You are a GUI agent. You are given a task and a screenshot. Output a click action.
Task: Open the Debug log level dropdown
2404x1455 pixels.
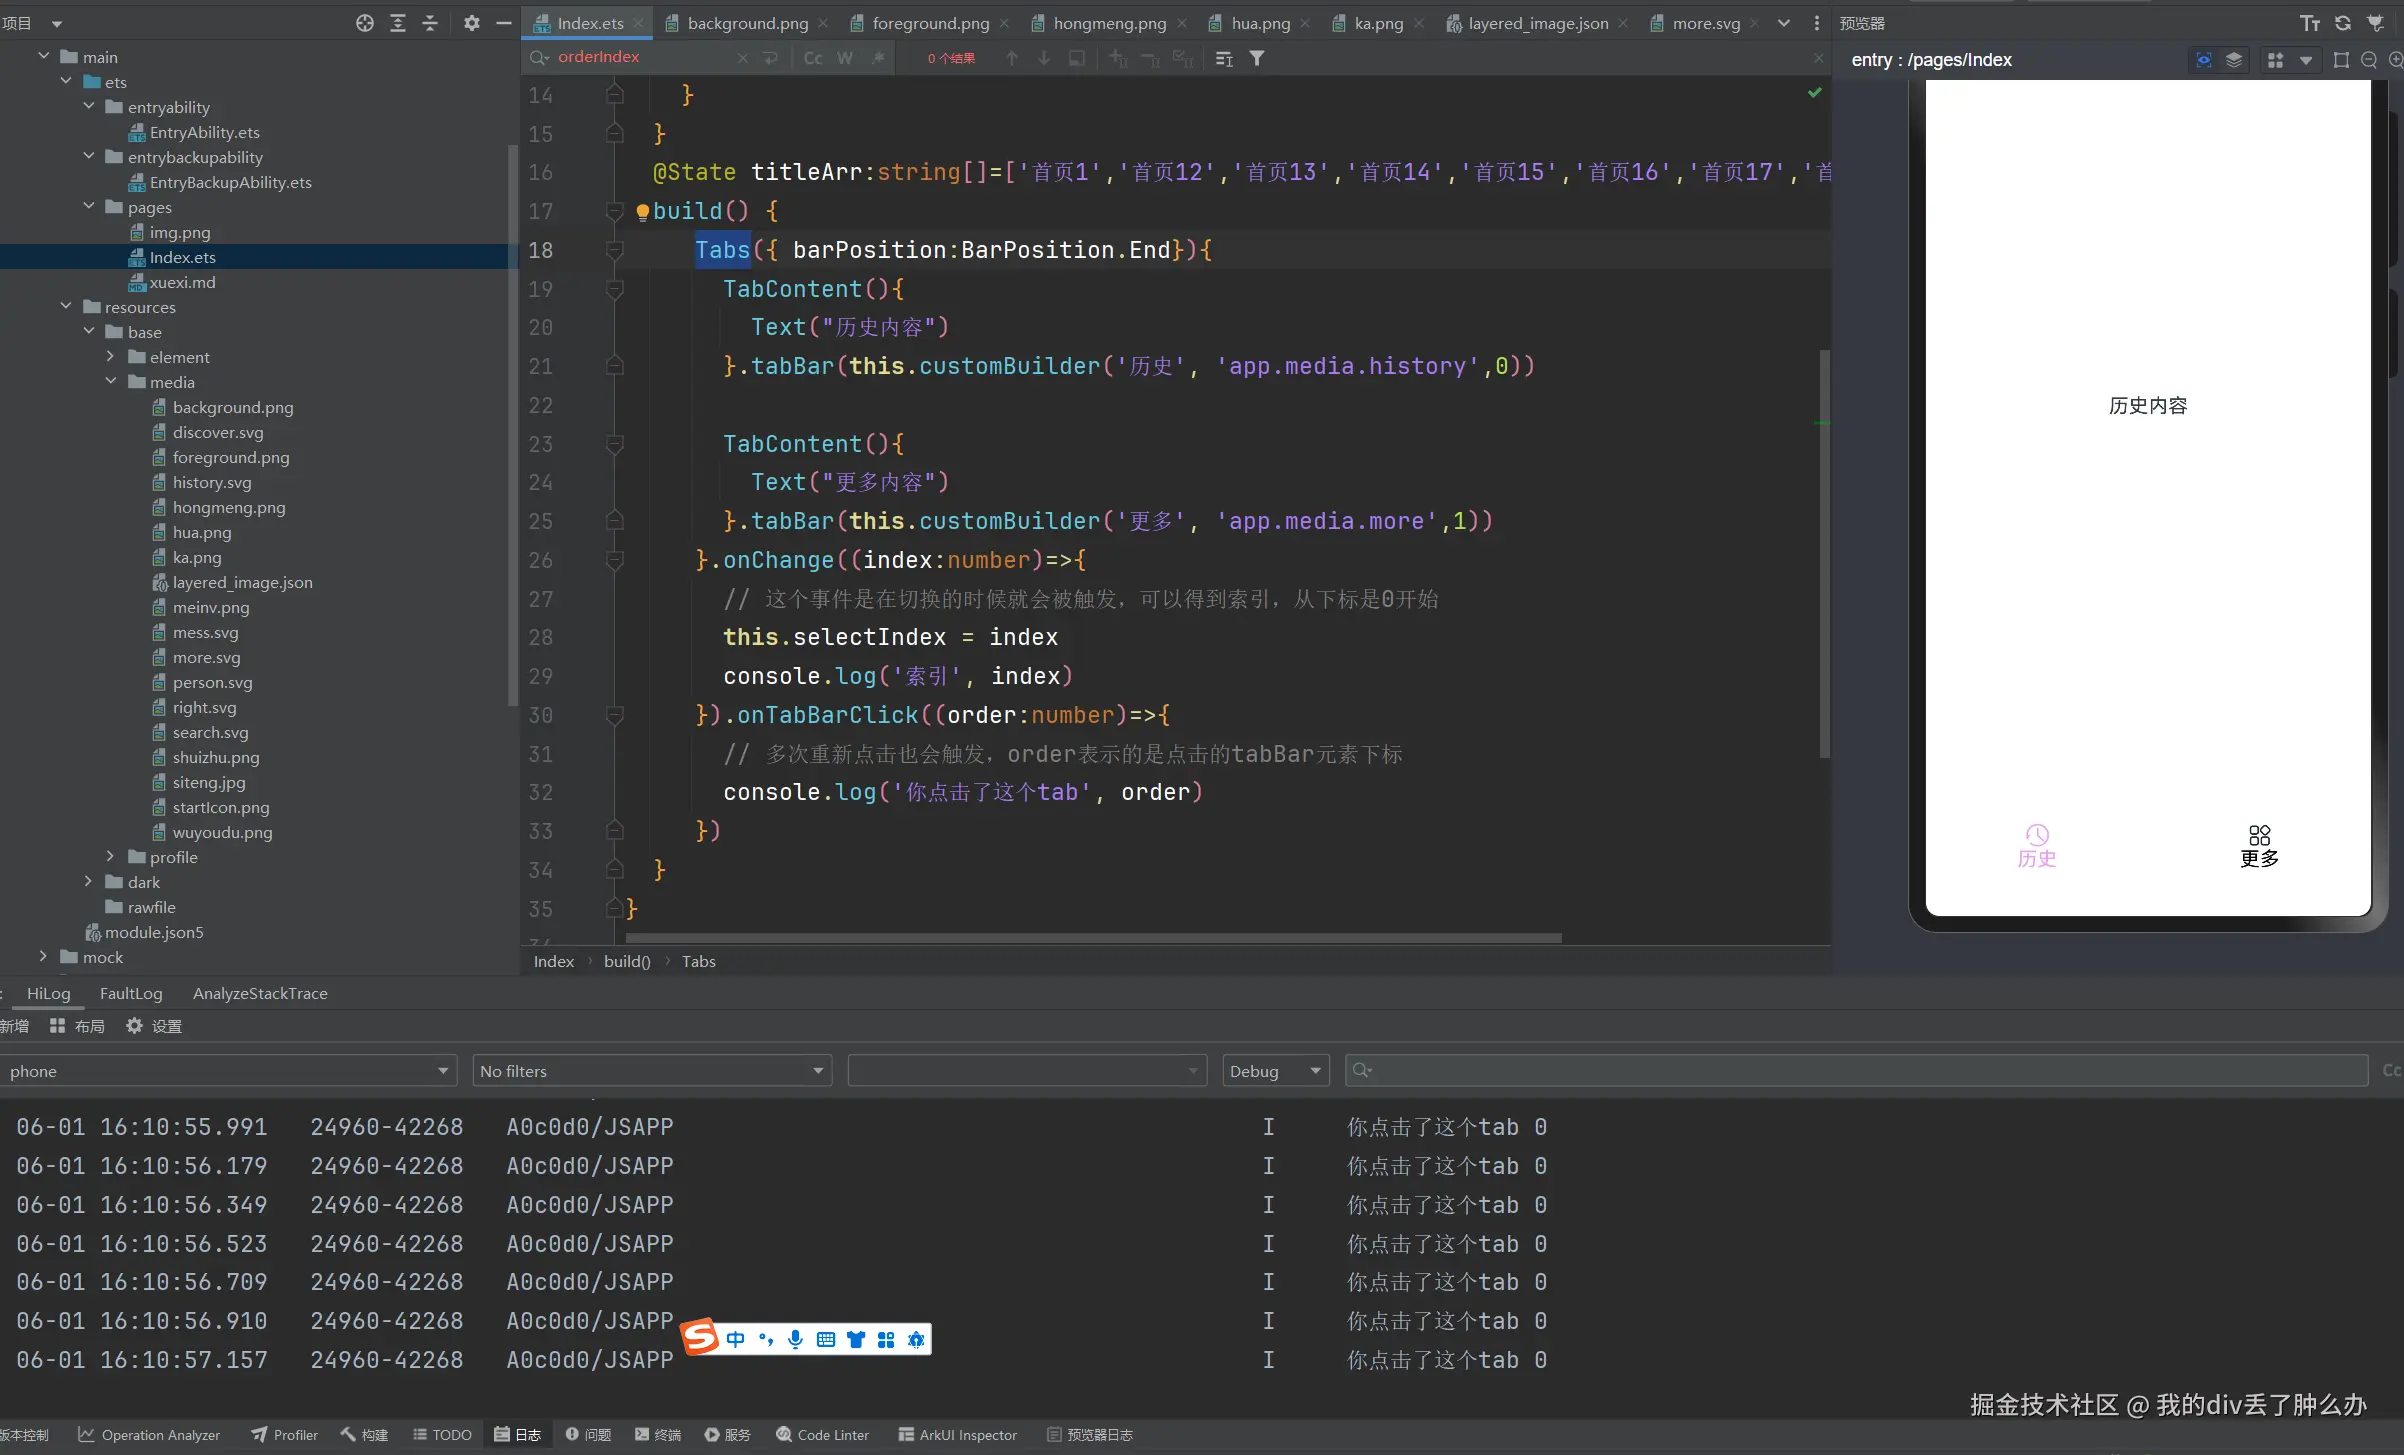(1275, 1071)
